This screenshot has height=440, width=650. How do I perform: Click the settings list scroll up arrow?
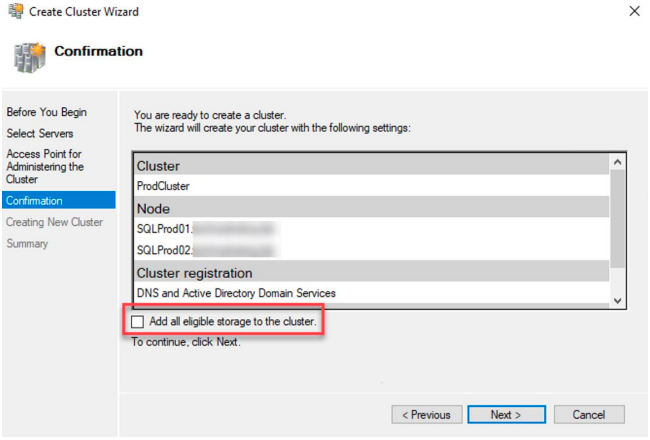(x=617, y=162)
